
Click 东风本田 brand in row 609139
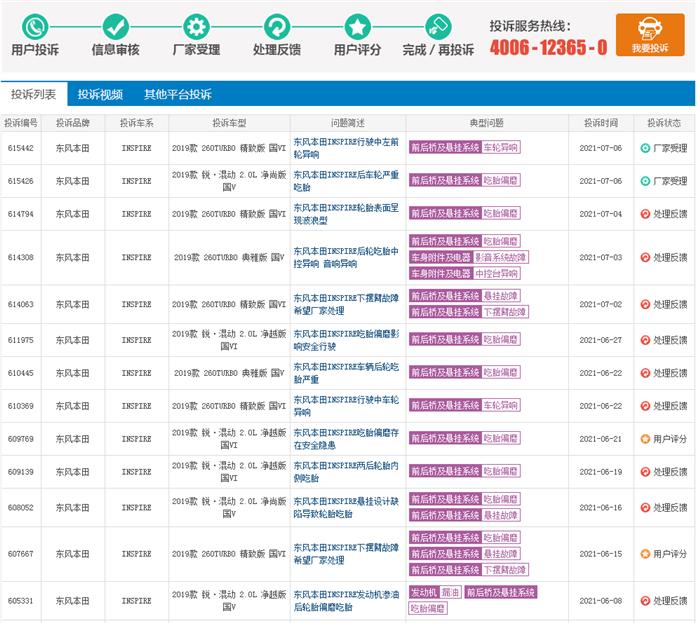[x=72, y=472]
